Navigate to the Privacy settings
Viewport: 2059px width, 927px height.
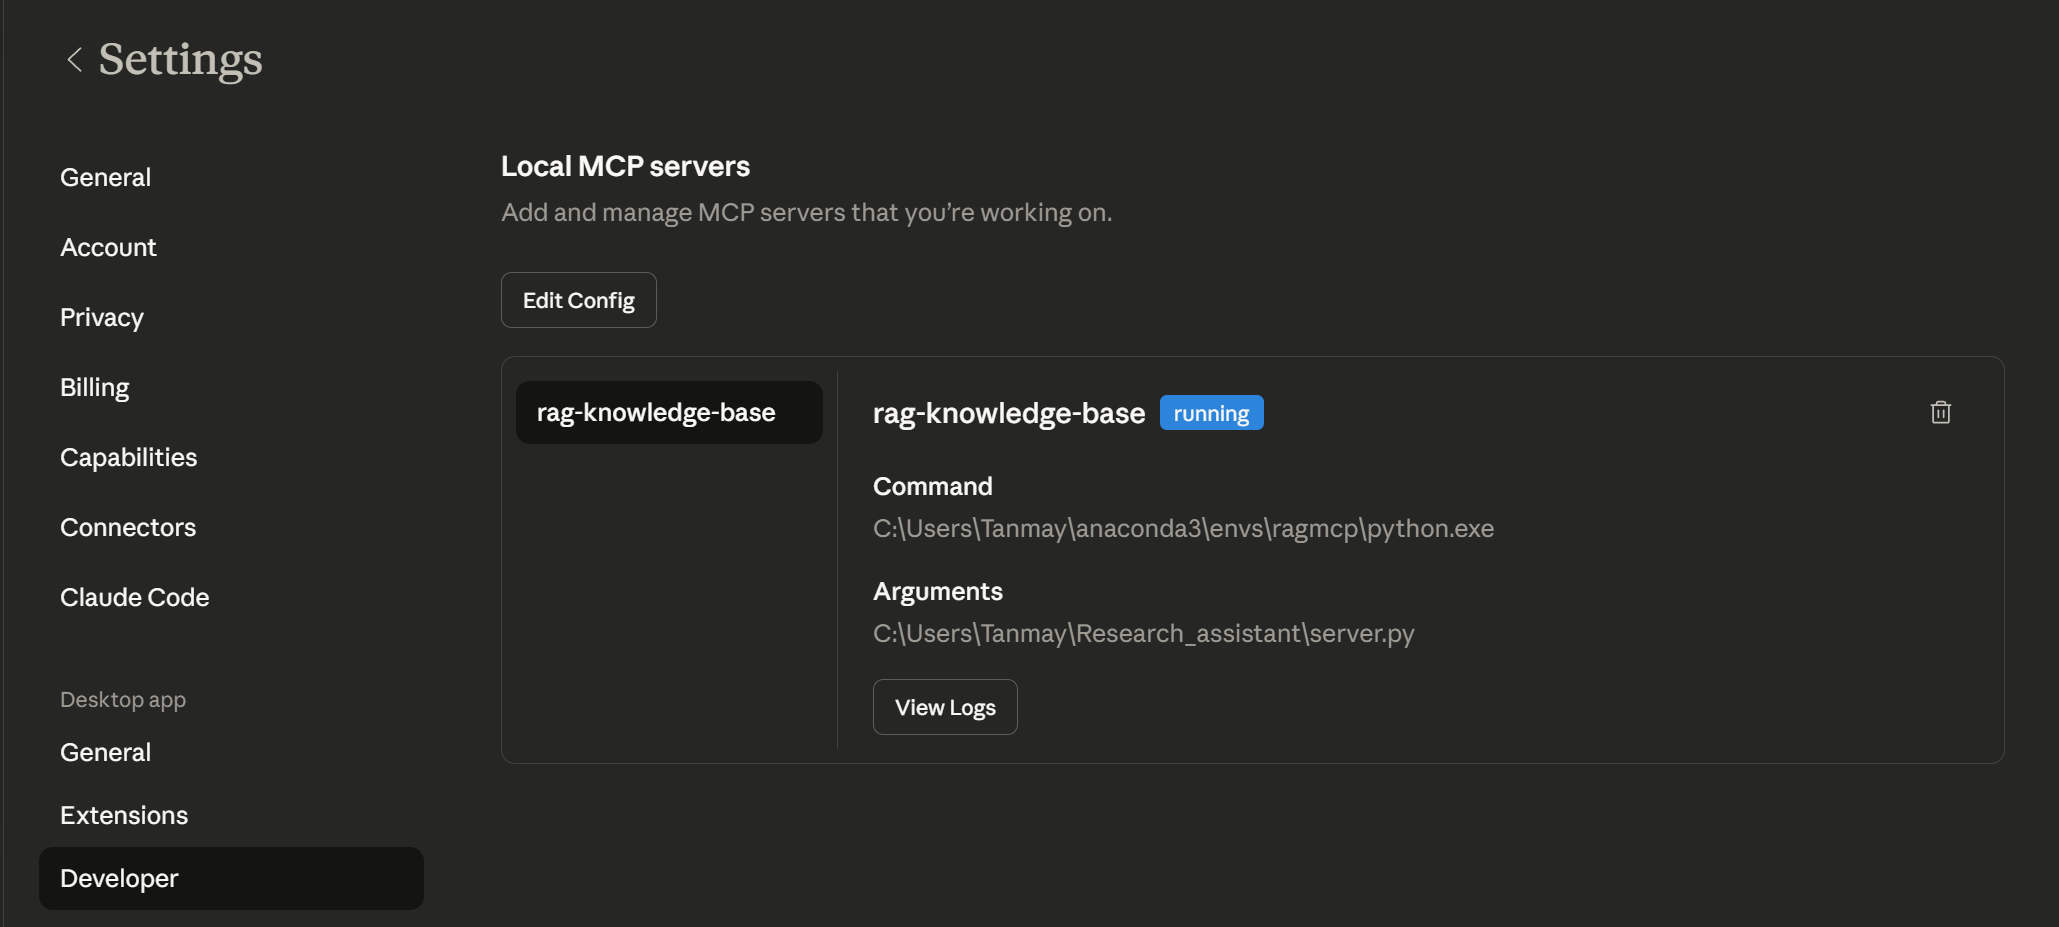pos(101,317)
